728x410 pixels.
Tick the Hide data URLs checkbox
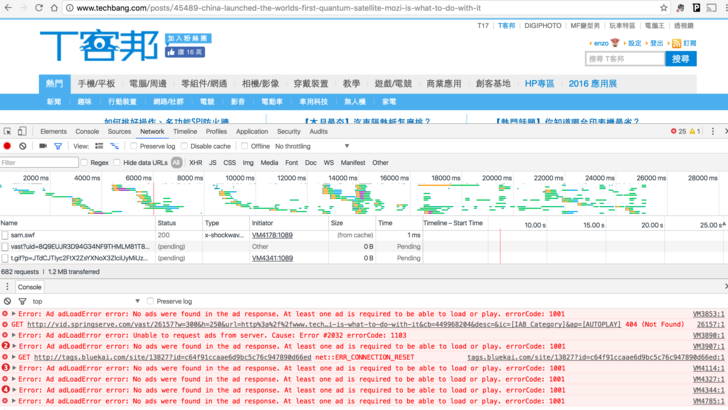[118, 162]
